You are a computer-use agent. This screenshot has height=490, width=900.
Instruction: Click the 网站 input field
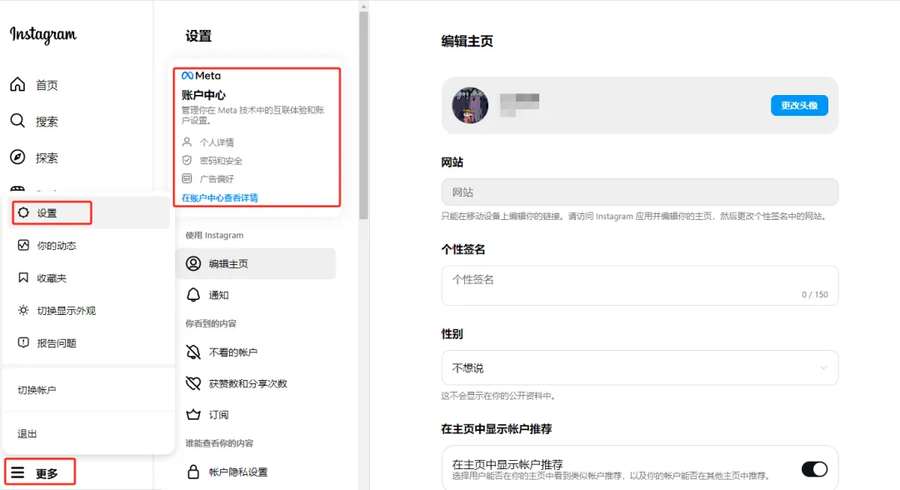click(x=639, y=192)
